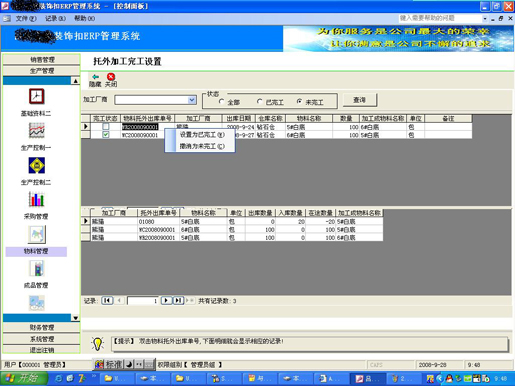Open the 基础资料二 clock icon
The height and width of the screenshot is (386, 515).
(36, 97)
